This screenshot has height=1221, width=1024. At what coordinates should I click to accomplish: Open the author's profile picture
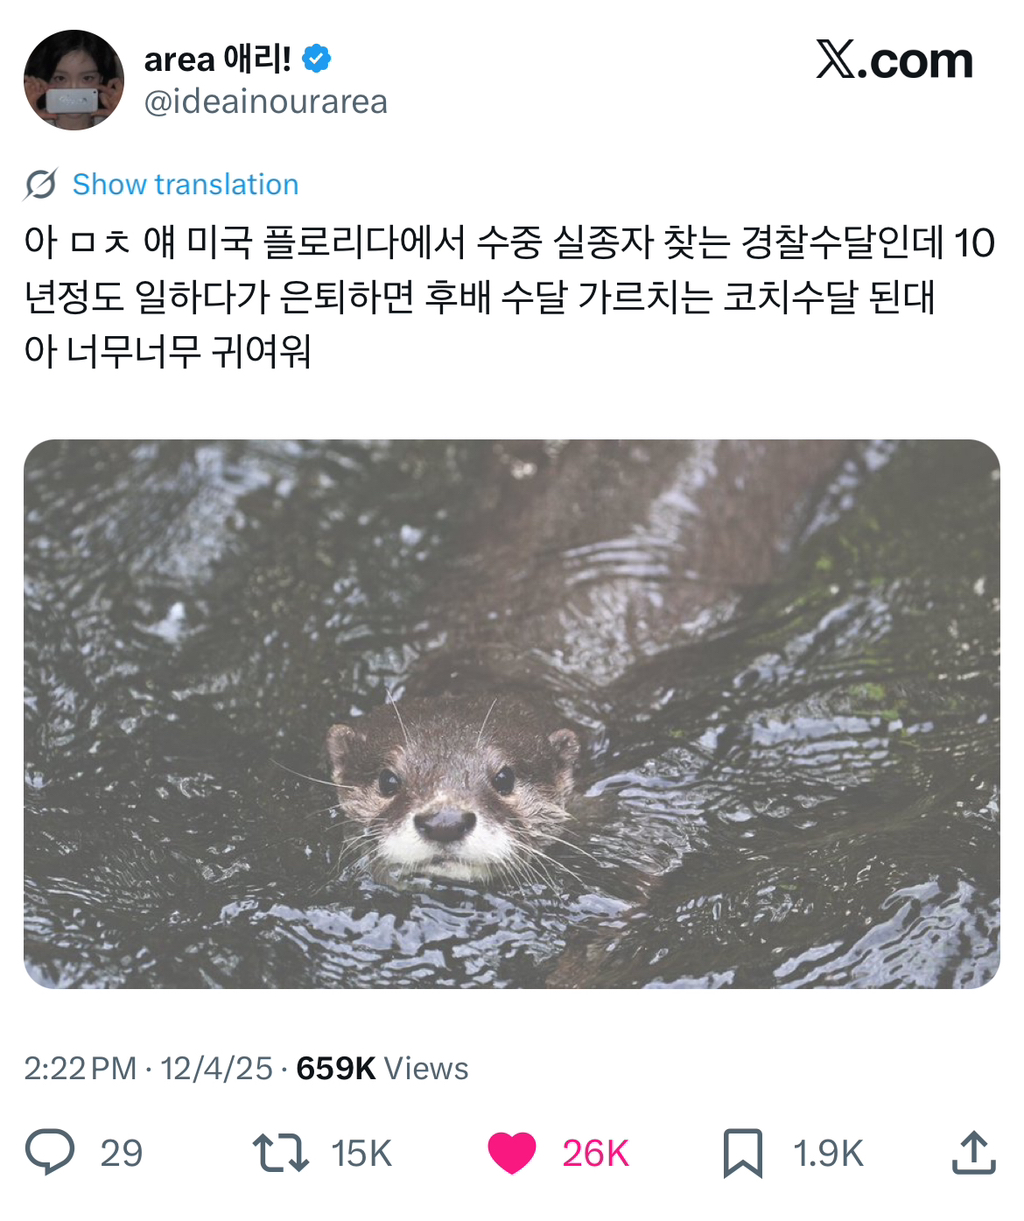[x=74, y=80]
